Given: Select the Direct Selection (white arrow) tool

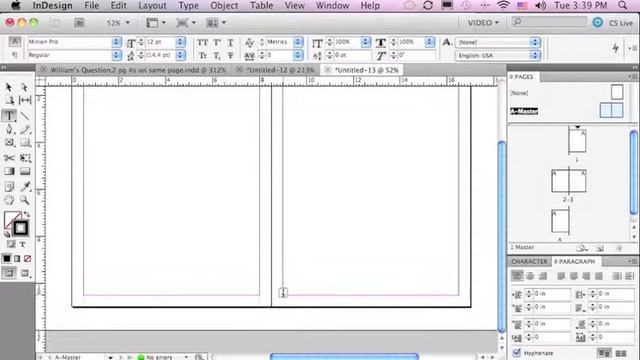Looking at the screenshot, I should (24, 87).
